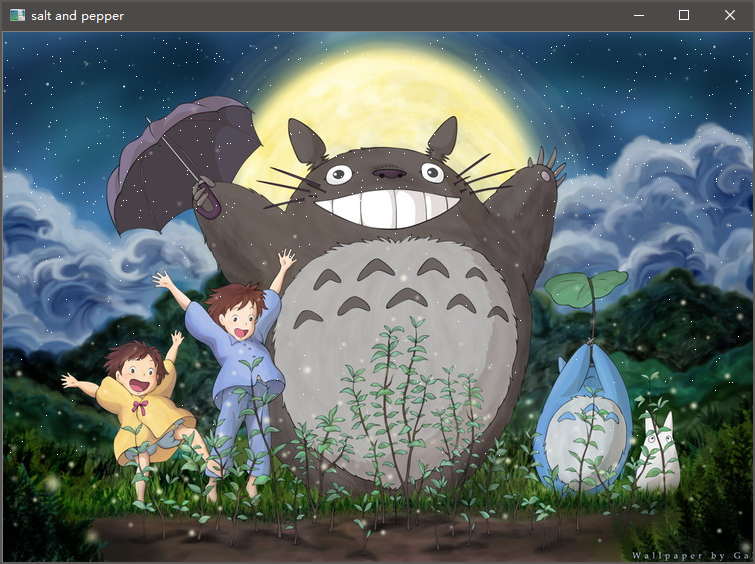The width and height of the screenshot is (755, 564).
Task: Click the "salt and pepper" title text
Action: coord(78,16)
